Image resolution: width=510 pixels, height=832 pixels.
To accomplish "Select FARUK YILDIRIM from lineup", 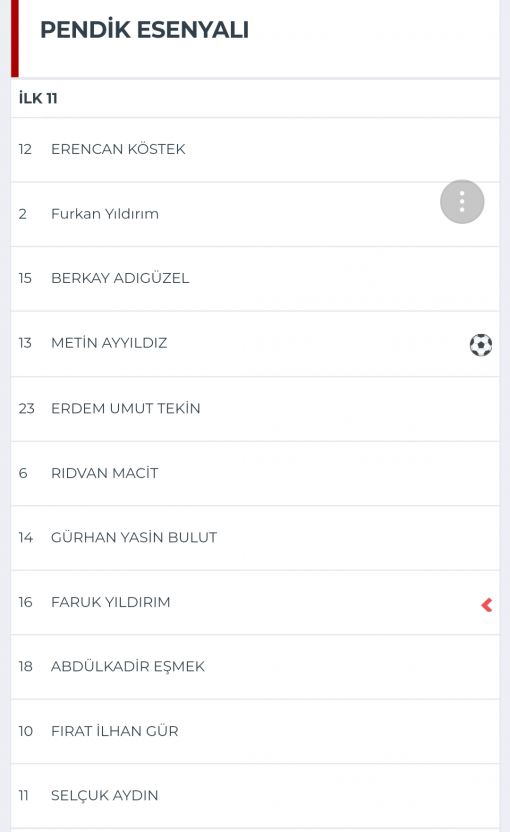I will pyautogui.click(x=255, y=603).
